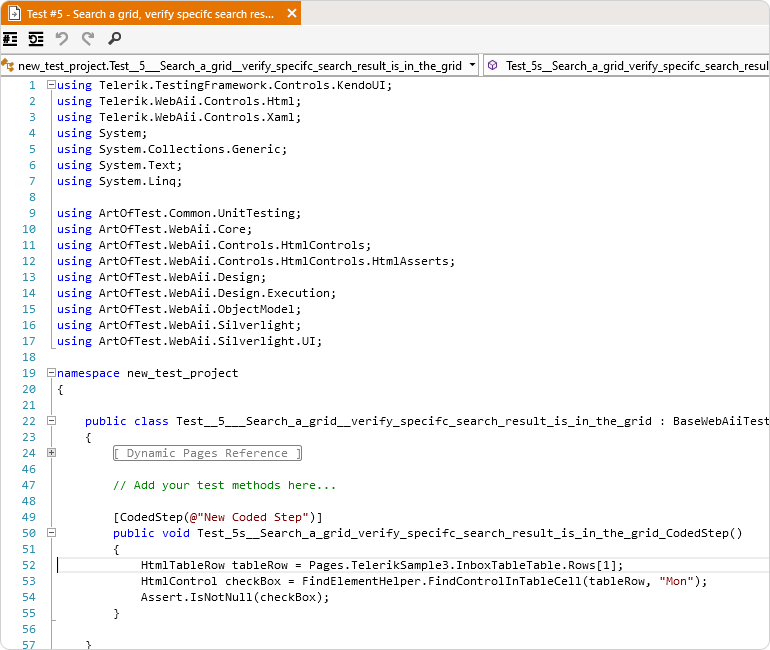
Task: Click the purple method cube icon
Action: pos(493,66)
